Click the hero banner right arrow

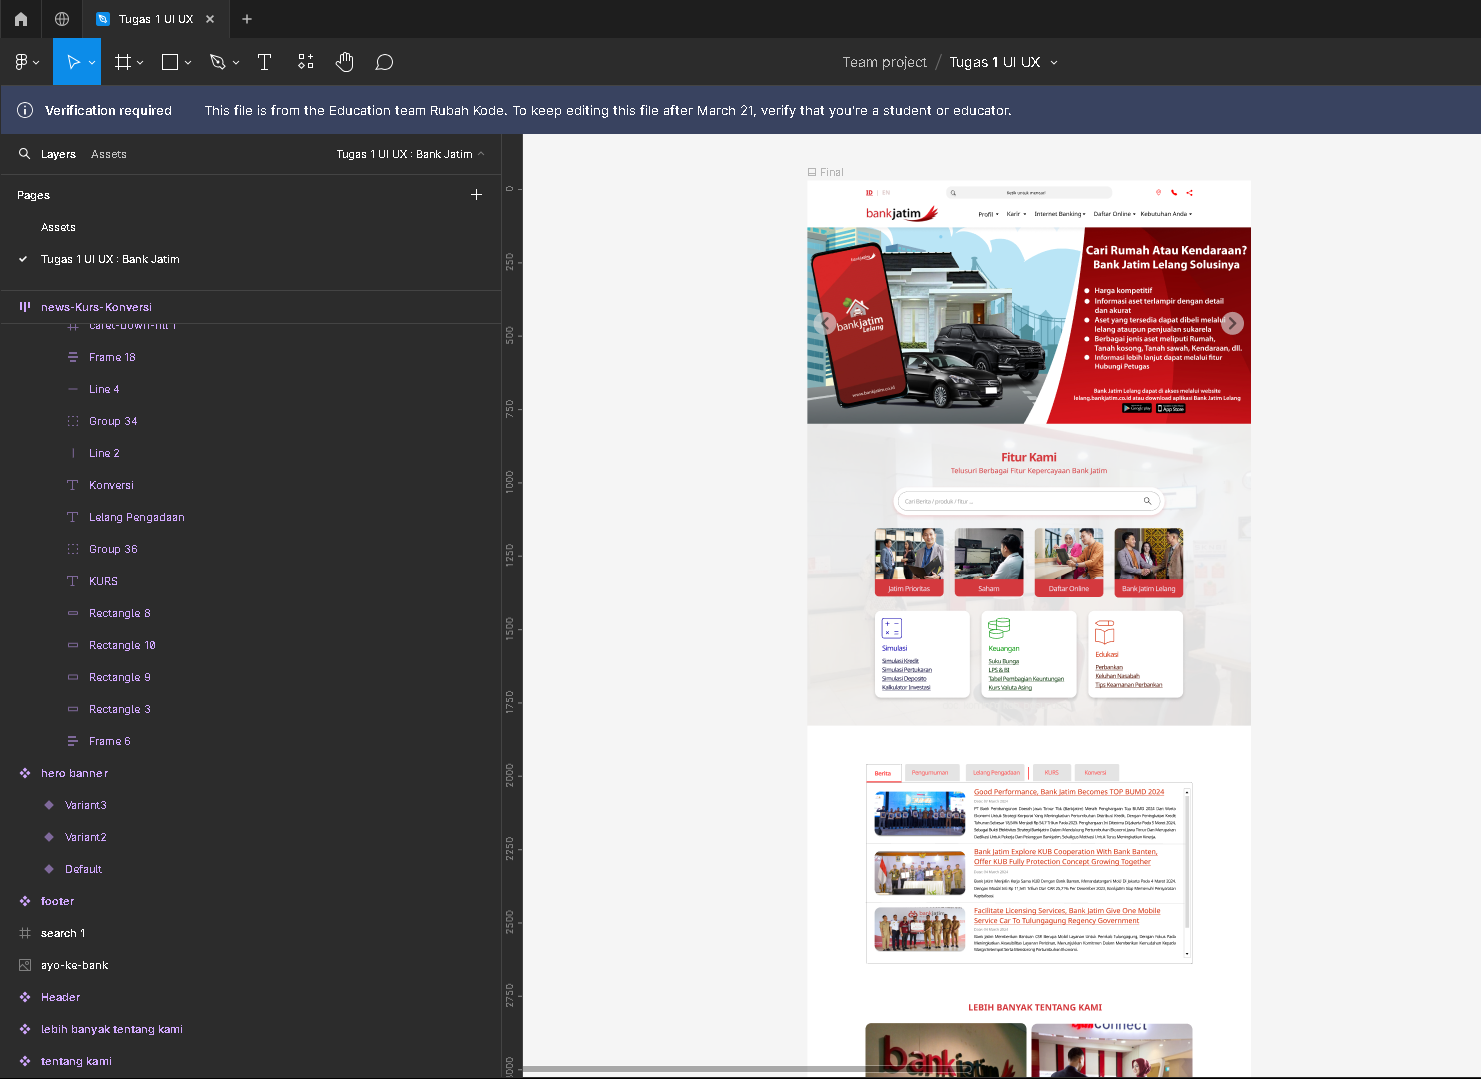pos(1232,323)
